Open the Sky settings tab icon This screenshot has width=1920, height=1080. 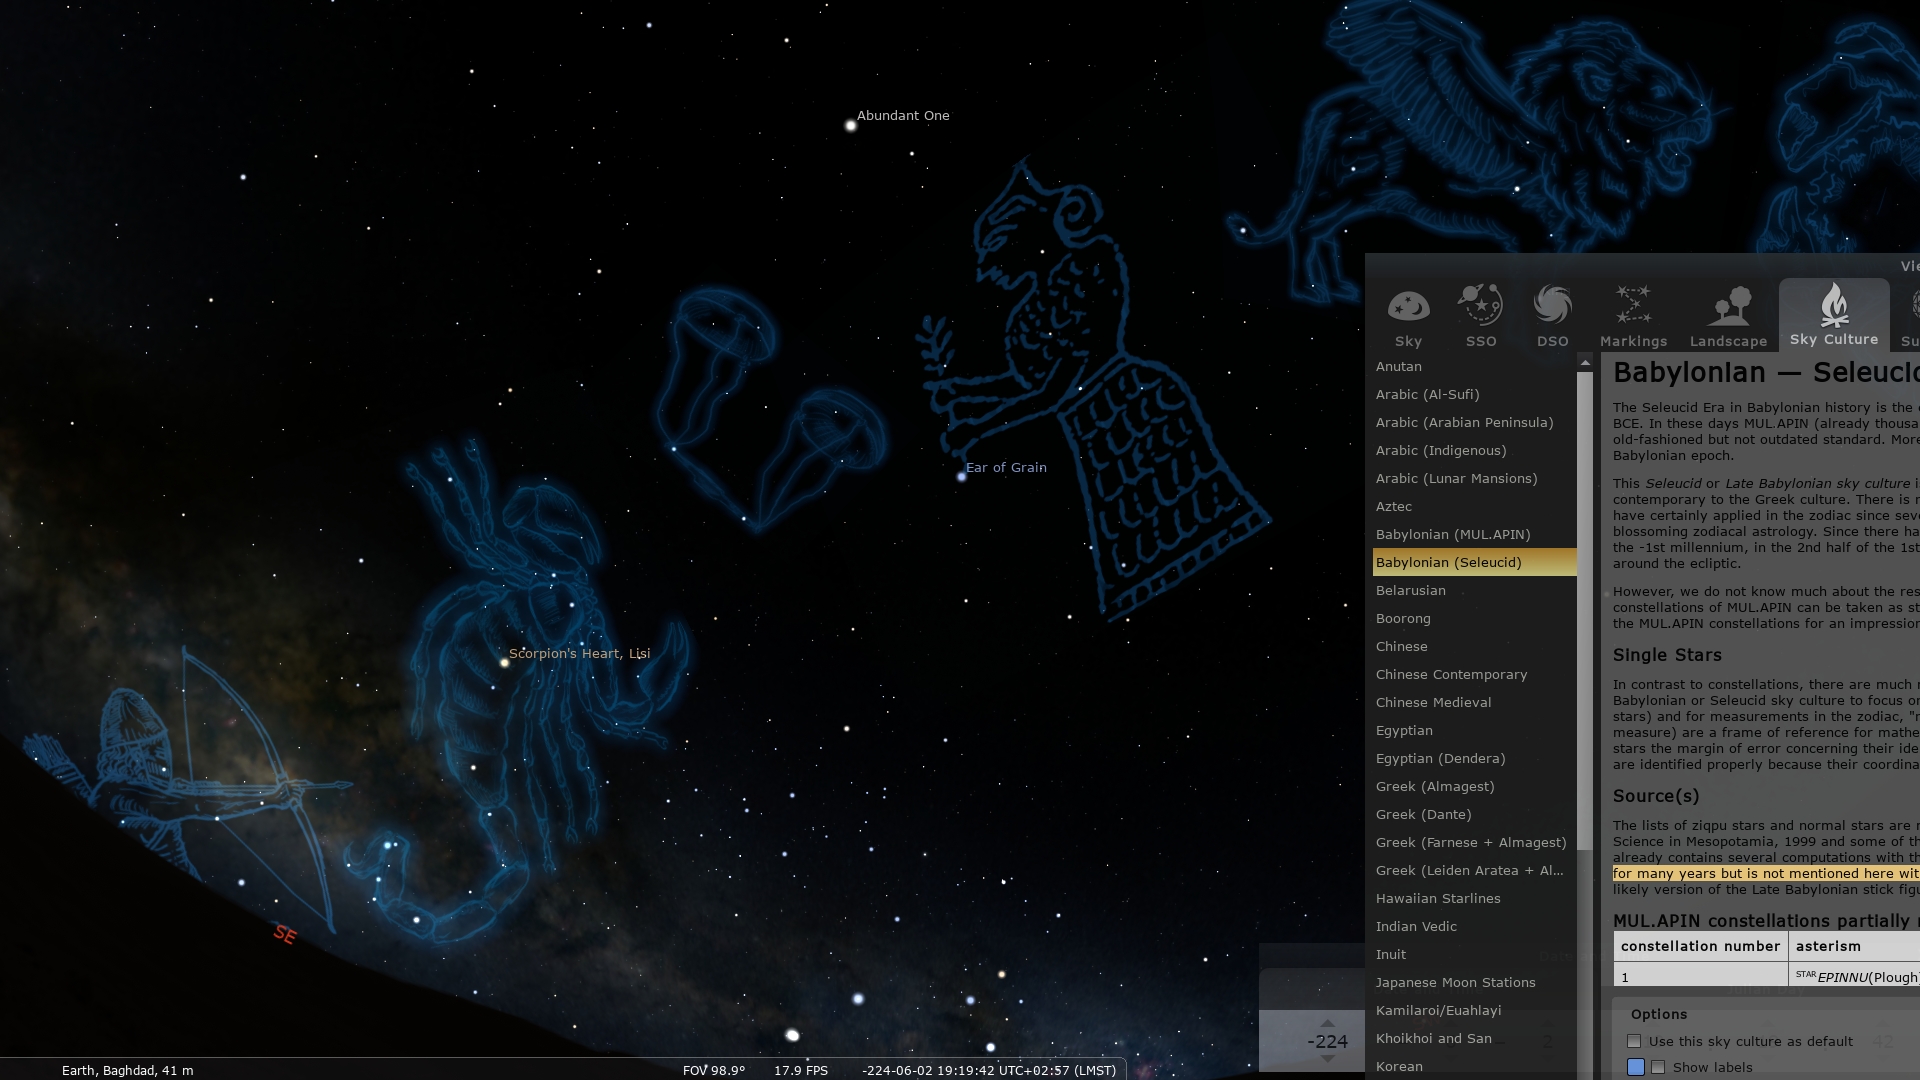[1408, 306]
